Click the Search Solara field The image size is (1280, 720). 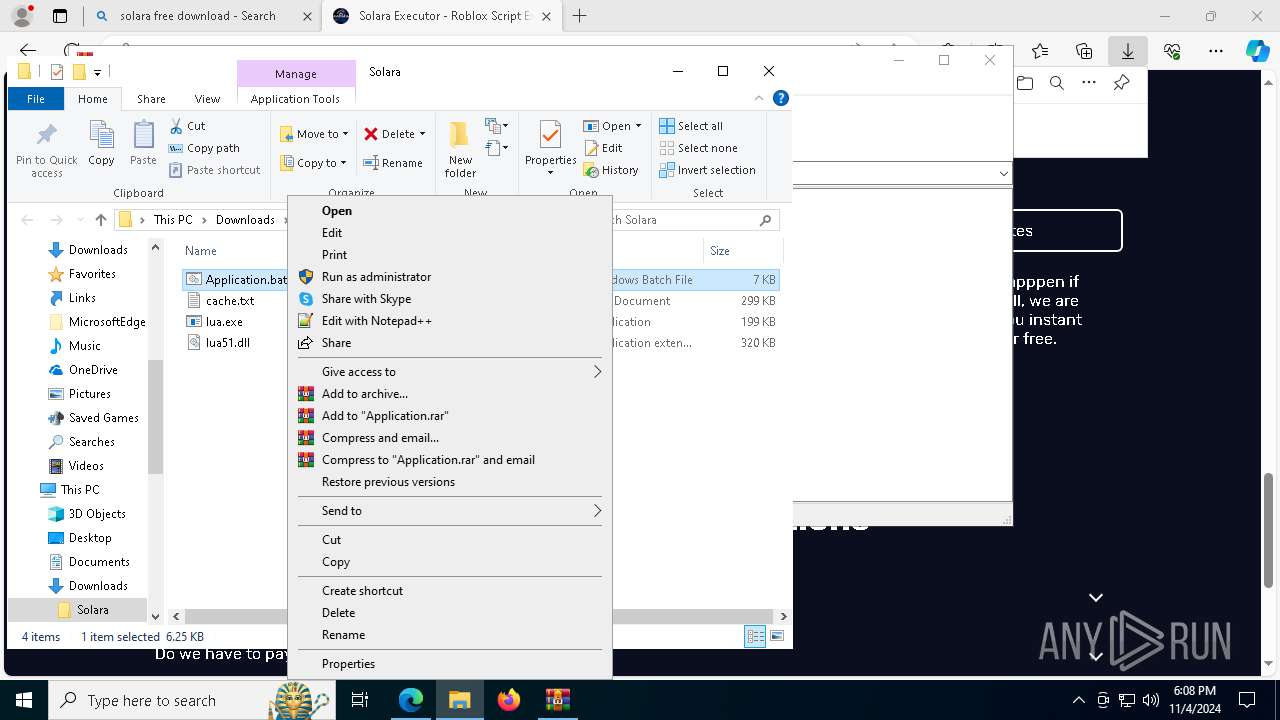click(x=690, y=220)
